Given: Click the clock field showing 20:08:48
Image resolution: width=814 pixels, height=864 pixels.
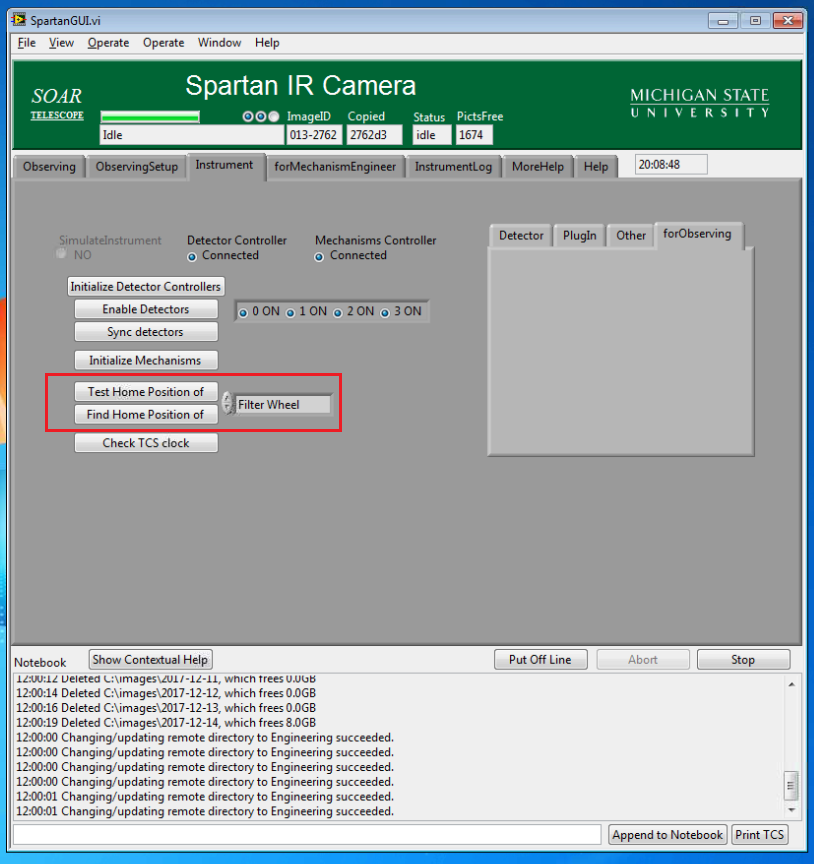Looking at the screenshot, I should click(x=671, y=165).
